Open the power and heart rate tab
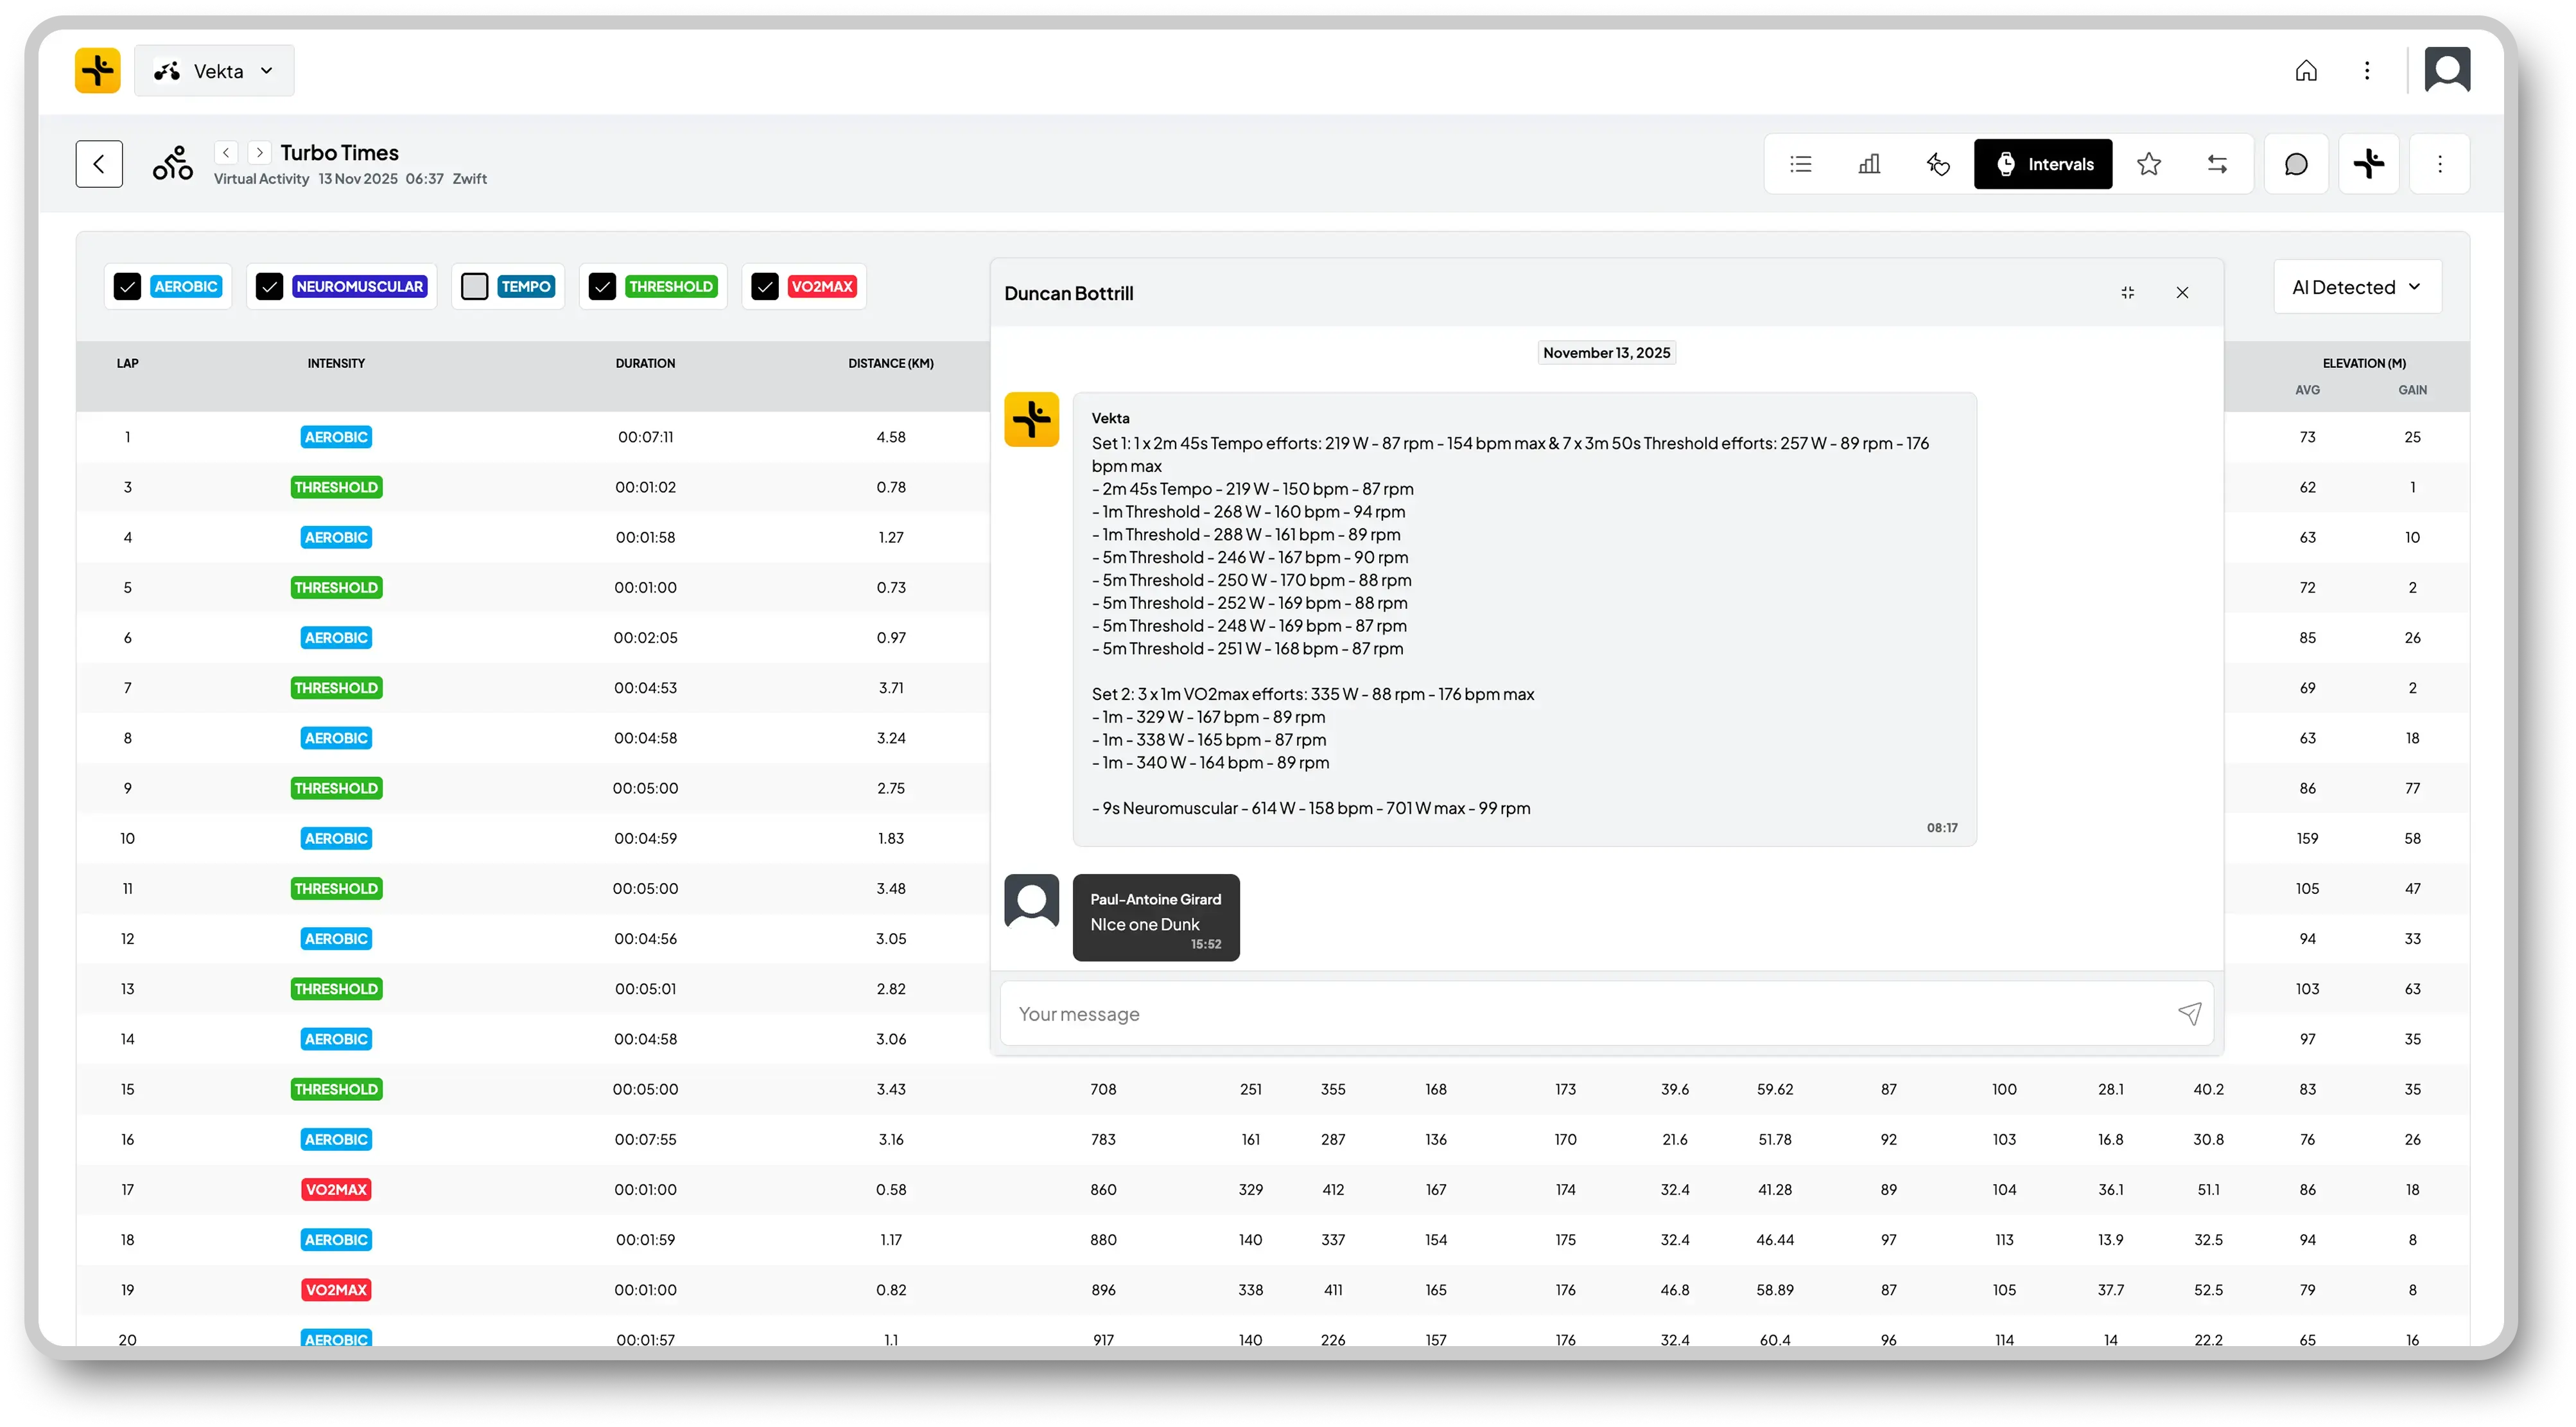2576x1427 pixels. coord(1938,164)
